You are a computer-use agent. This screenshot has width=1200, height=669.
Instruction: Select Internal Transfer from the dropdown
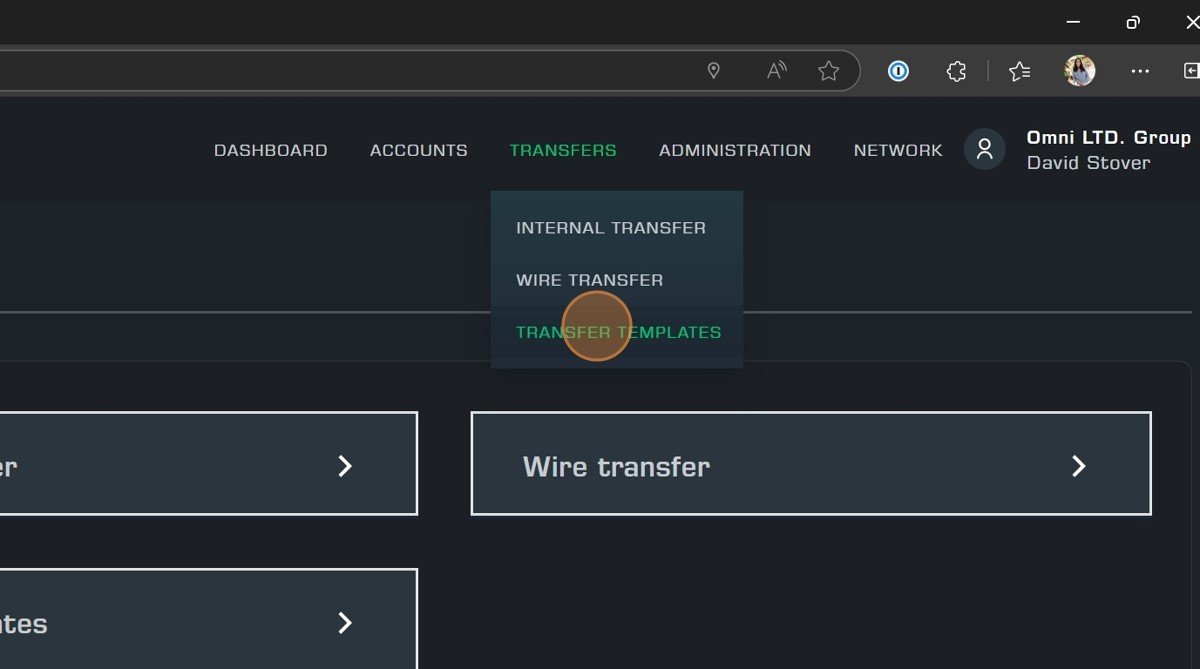[x=610, y=228]
